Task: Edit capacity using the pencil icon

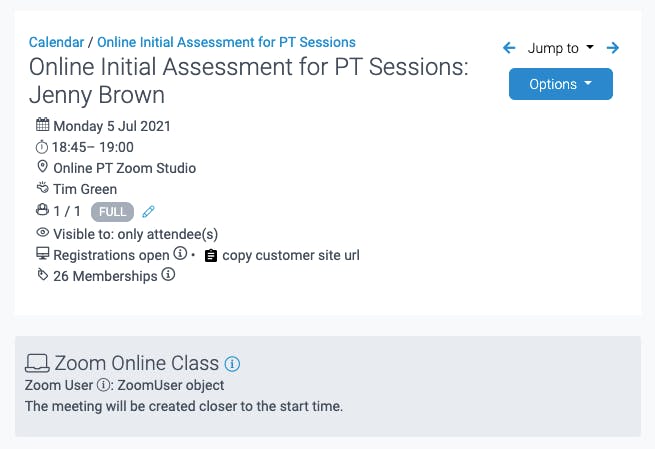Action: click(x=148, y=212)
